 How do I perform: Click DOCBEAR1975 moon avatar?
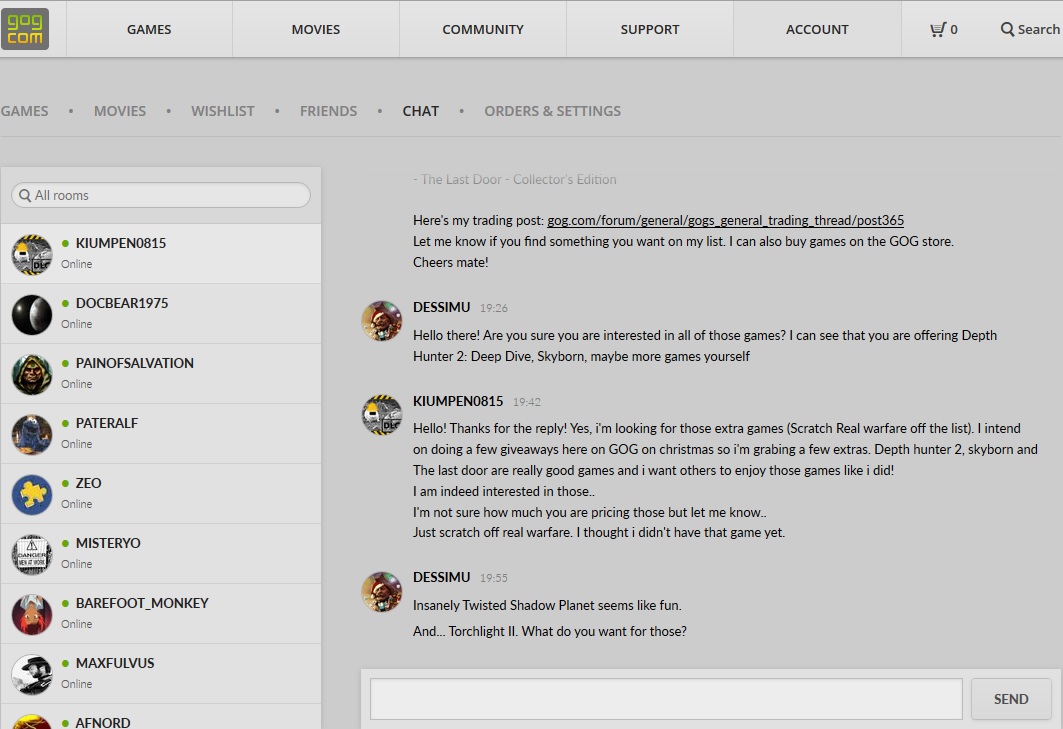[32, 315]
